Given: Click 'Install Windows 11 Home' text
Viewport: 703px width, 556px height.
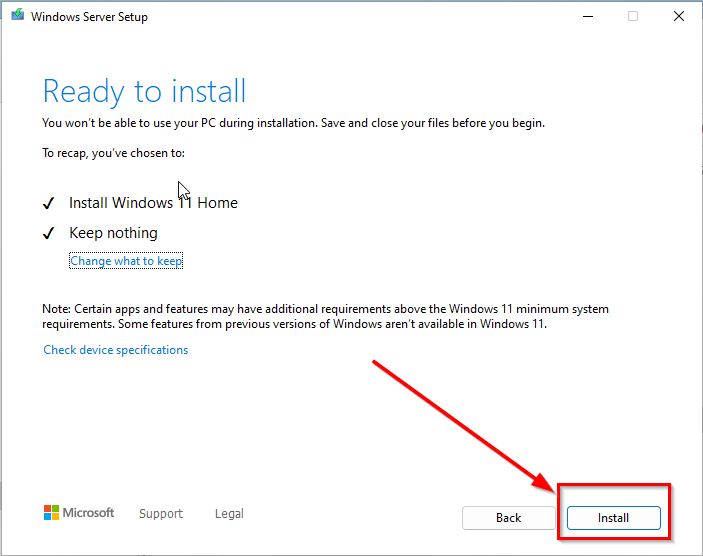Looking at the screenshot, I should [153, 203].
